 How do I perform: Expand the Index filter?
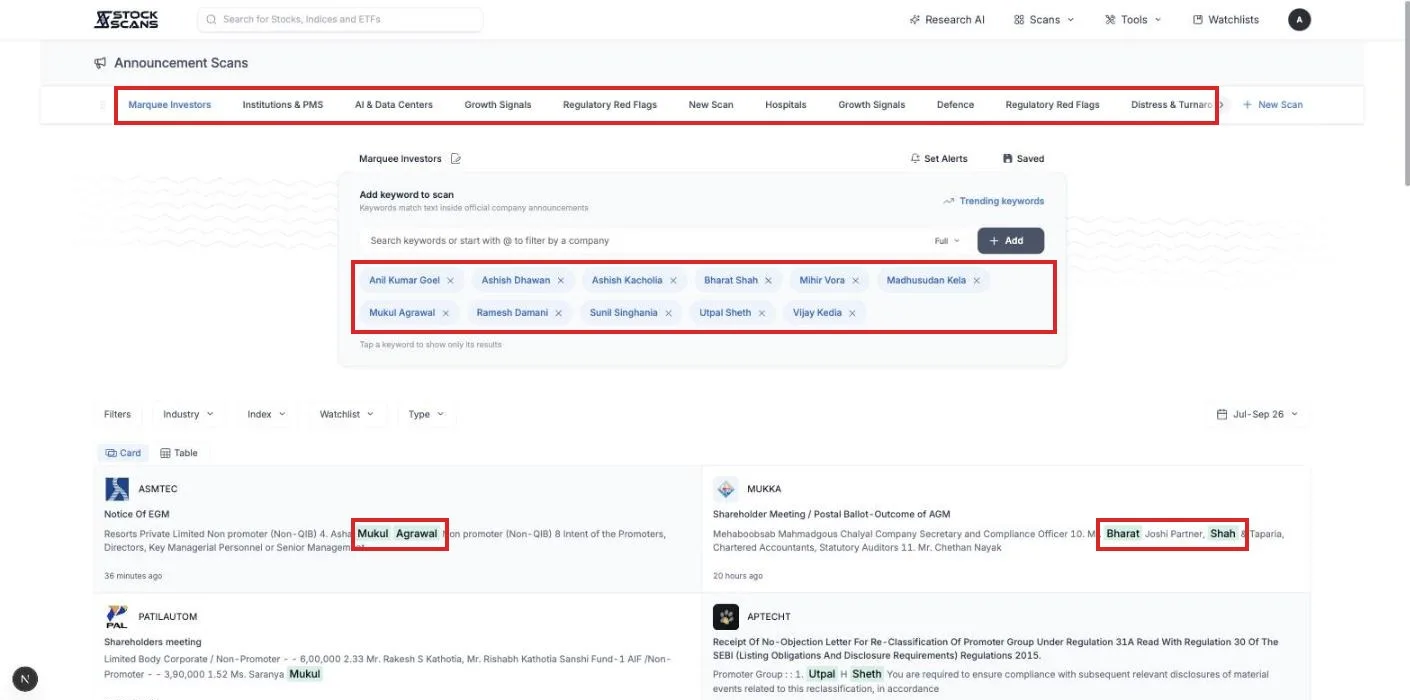(x=266, y=414)
